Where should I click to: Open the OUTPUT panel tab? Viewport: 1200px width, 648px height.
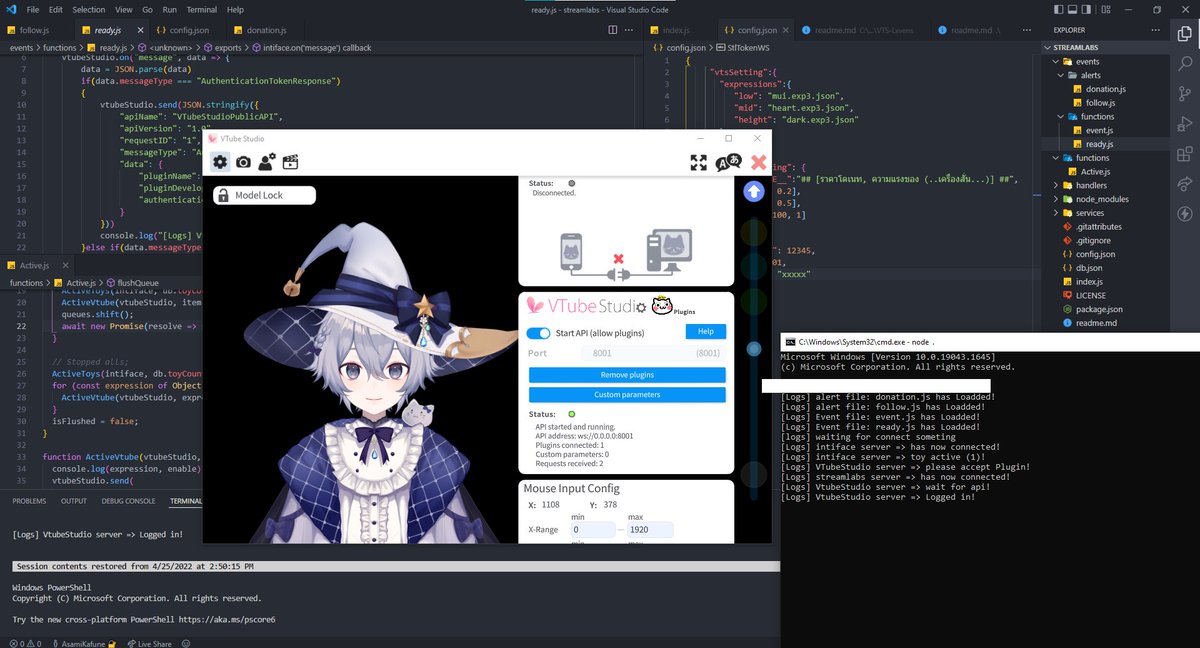[74, 501]
